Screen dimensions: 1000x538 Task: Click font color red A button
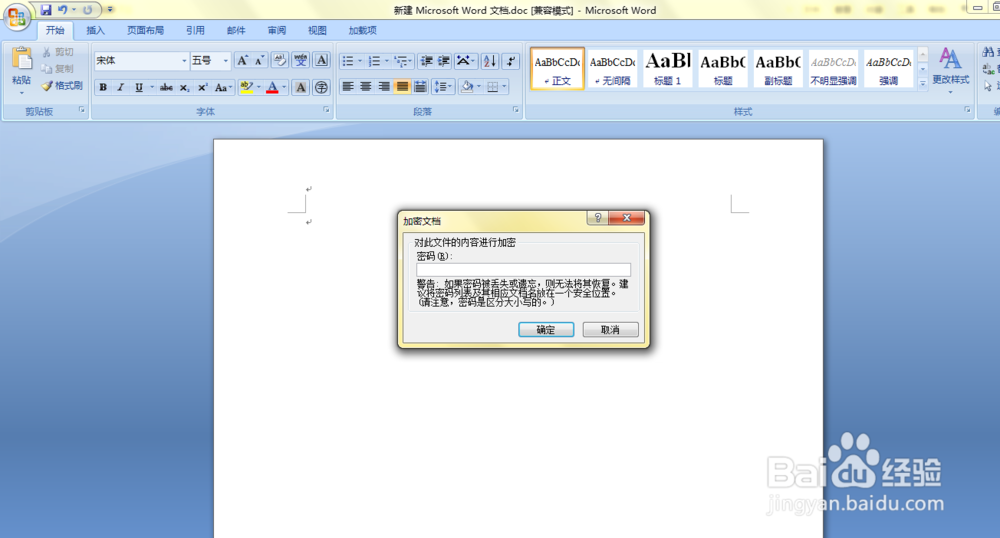tap(272, 87)
